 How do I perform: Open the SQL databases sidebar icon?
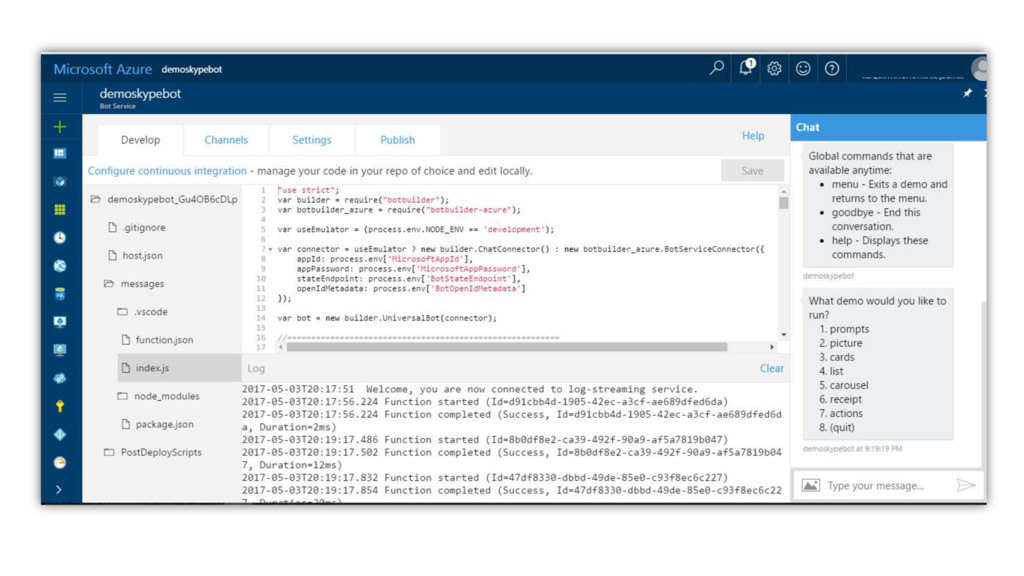[x=60, y=294]
